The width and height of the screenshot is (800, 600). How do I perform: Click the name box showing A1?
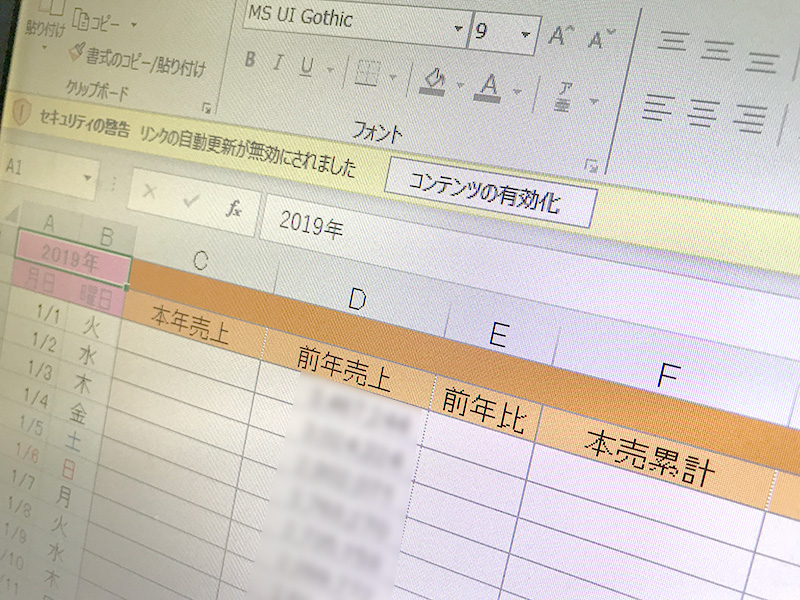point(49,172)
